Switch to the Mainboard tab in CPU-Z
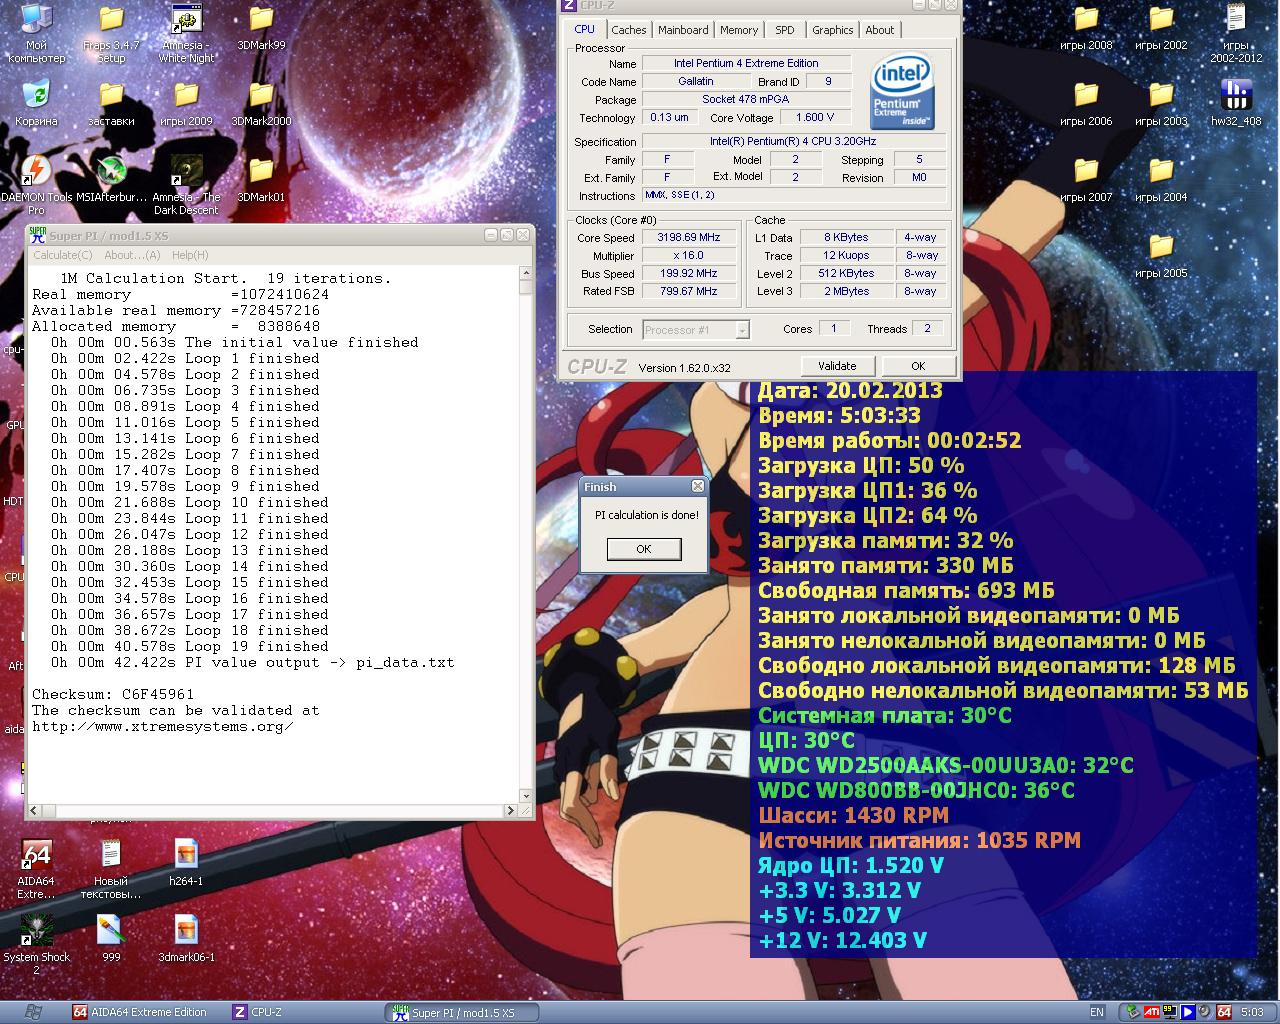This screenshot has width=1280, height=1024. pyautogui.click(x=683, y=30)
